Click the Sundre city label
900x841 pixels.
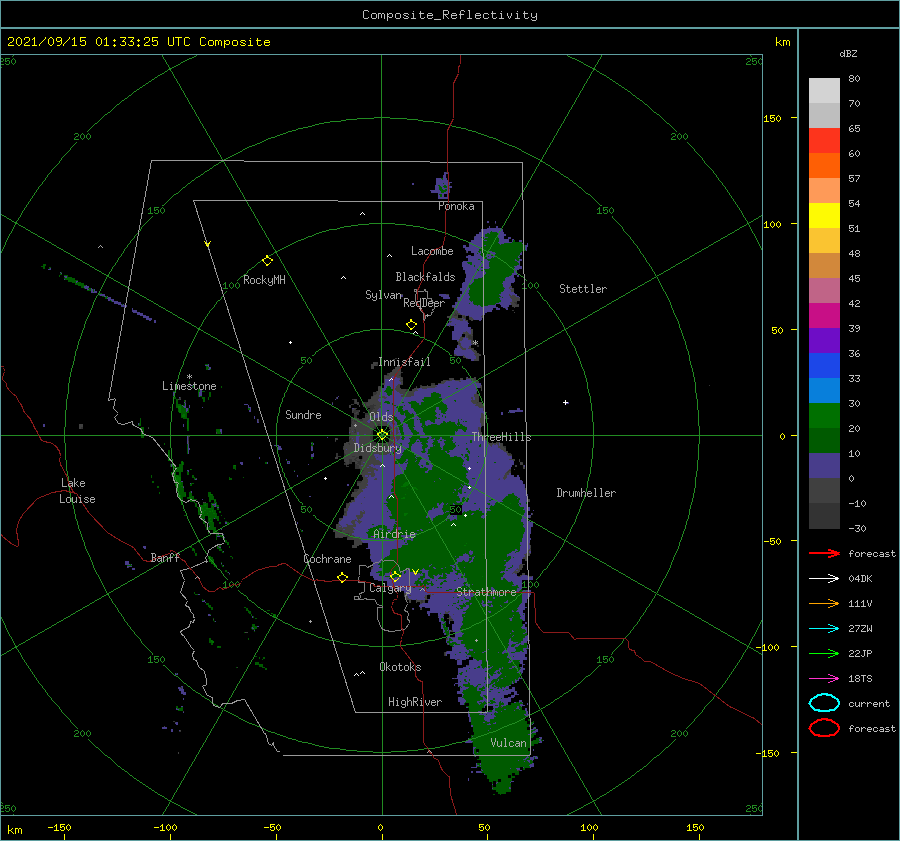(x=303, y=414)
